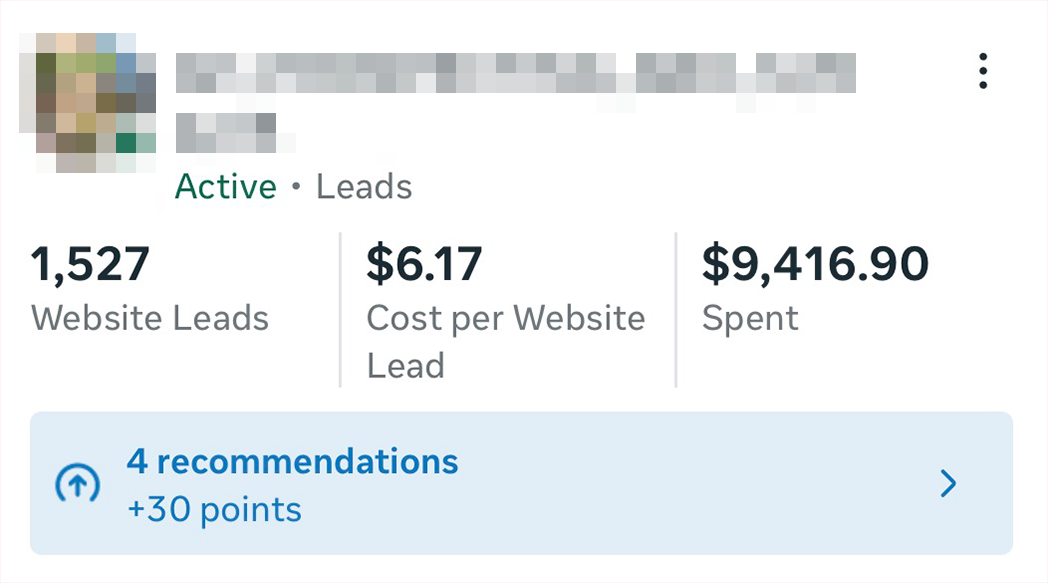Open the three-dot more options menu
The height and width of the screenshot is (583, 1048).
click(983, 72)
